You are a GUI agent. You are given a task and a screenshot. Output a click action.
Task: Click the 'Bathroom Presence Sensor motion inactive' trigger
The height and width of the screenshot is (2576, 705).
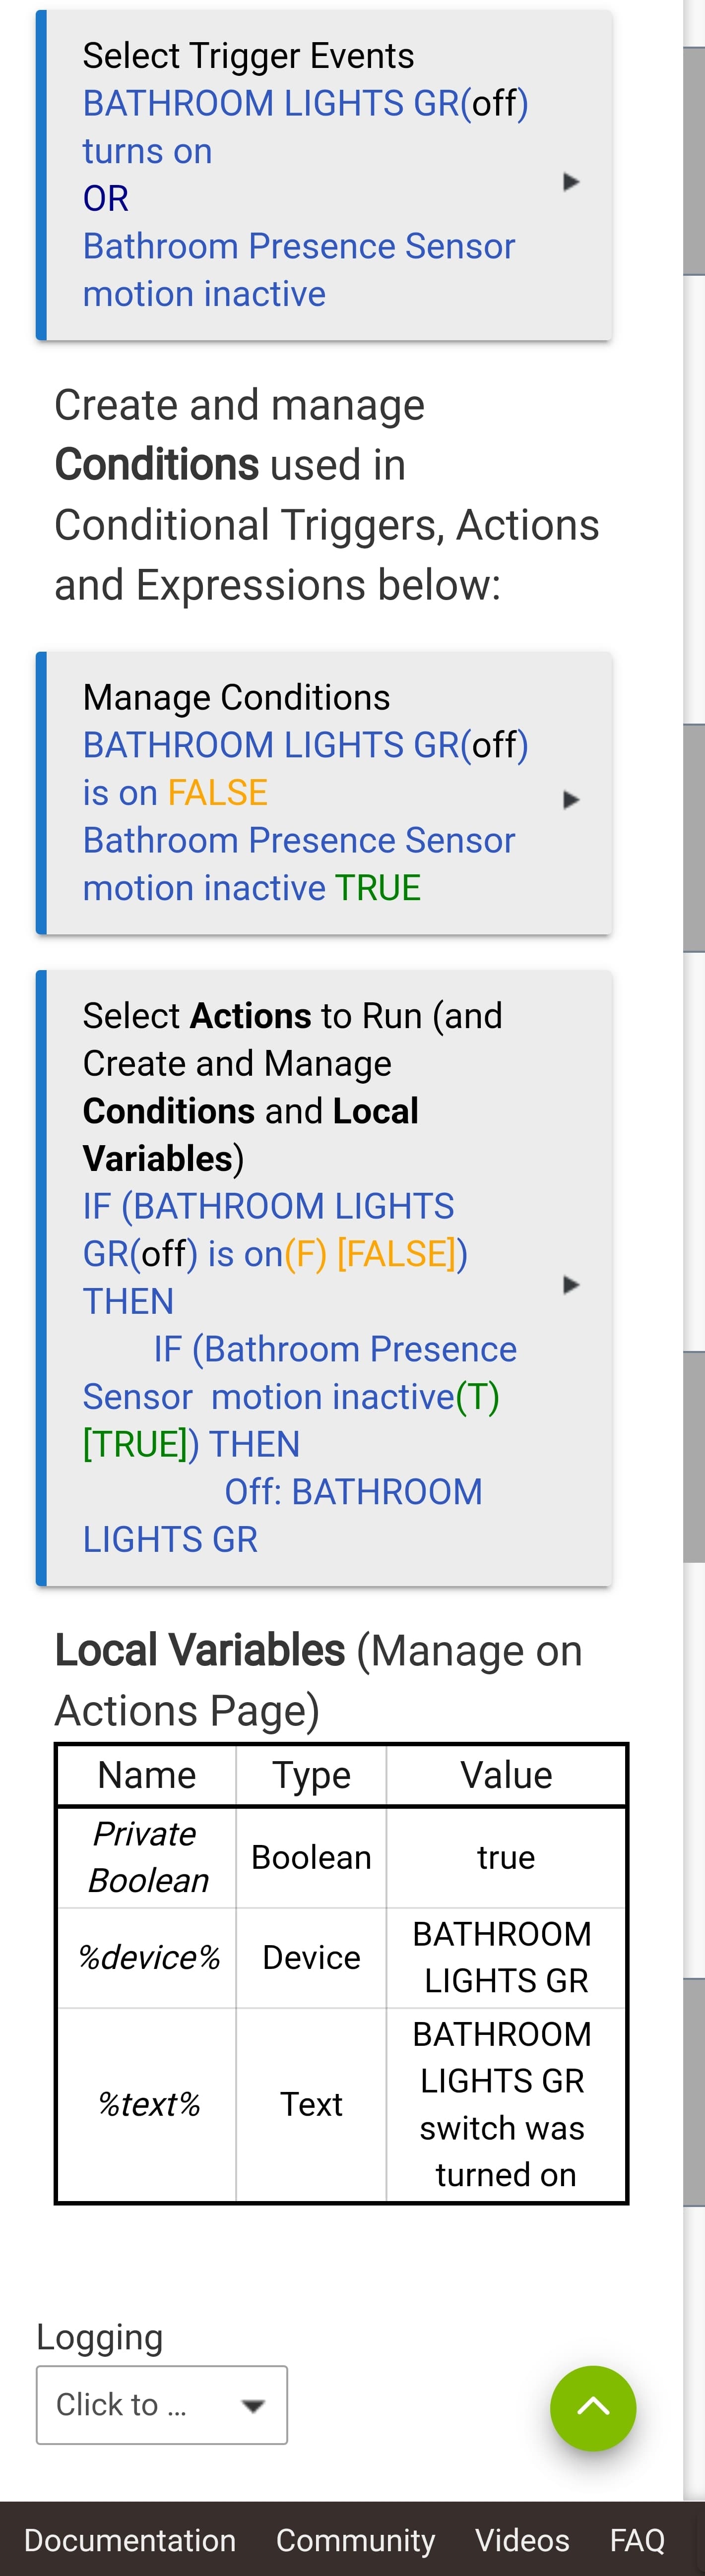point(299,270)
